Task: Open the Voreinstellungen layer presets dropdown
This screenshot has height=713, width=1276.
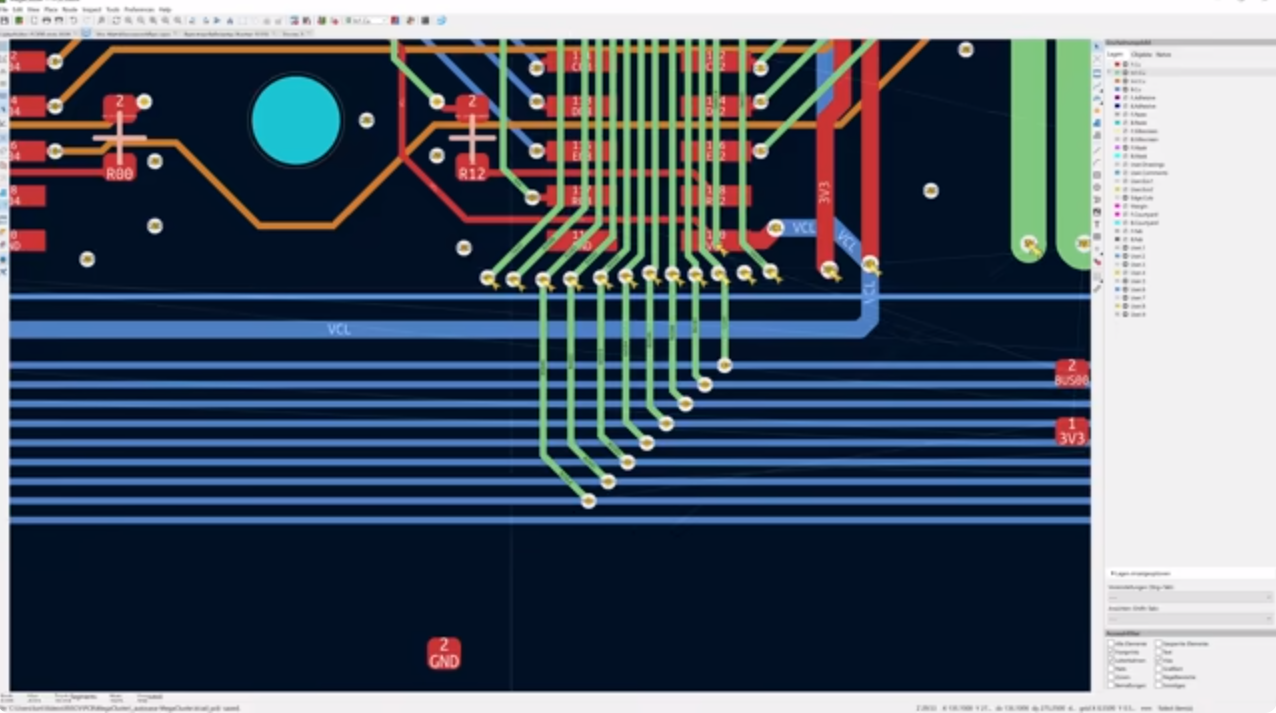Action: point(1189,597)
